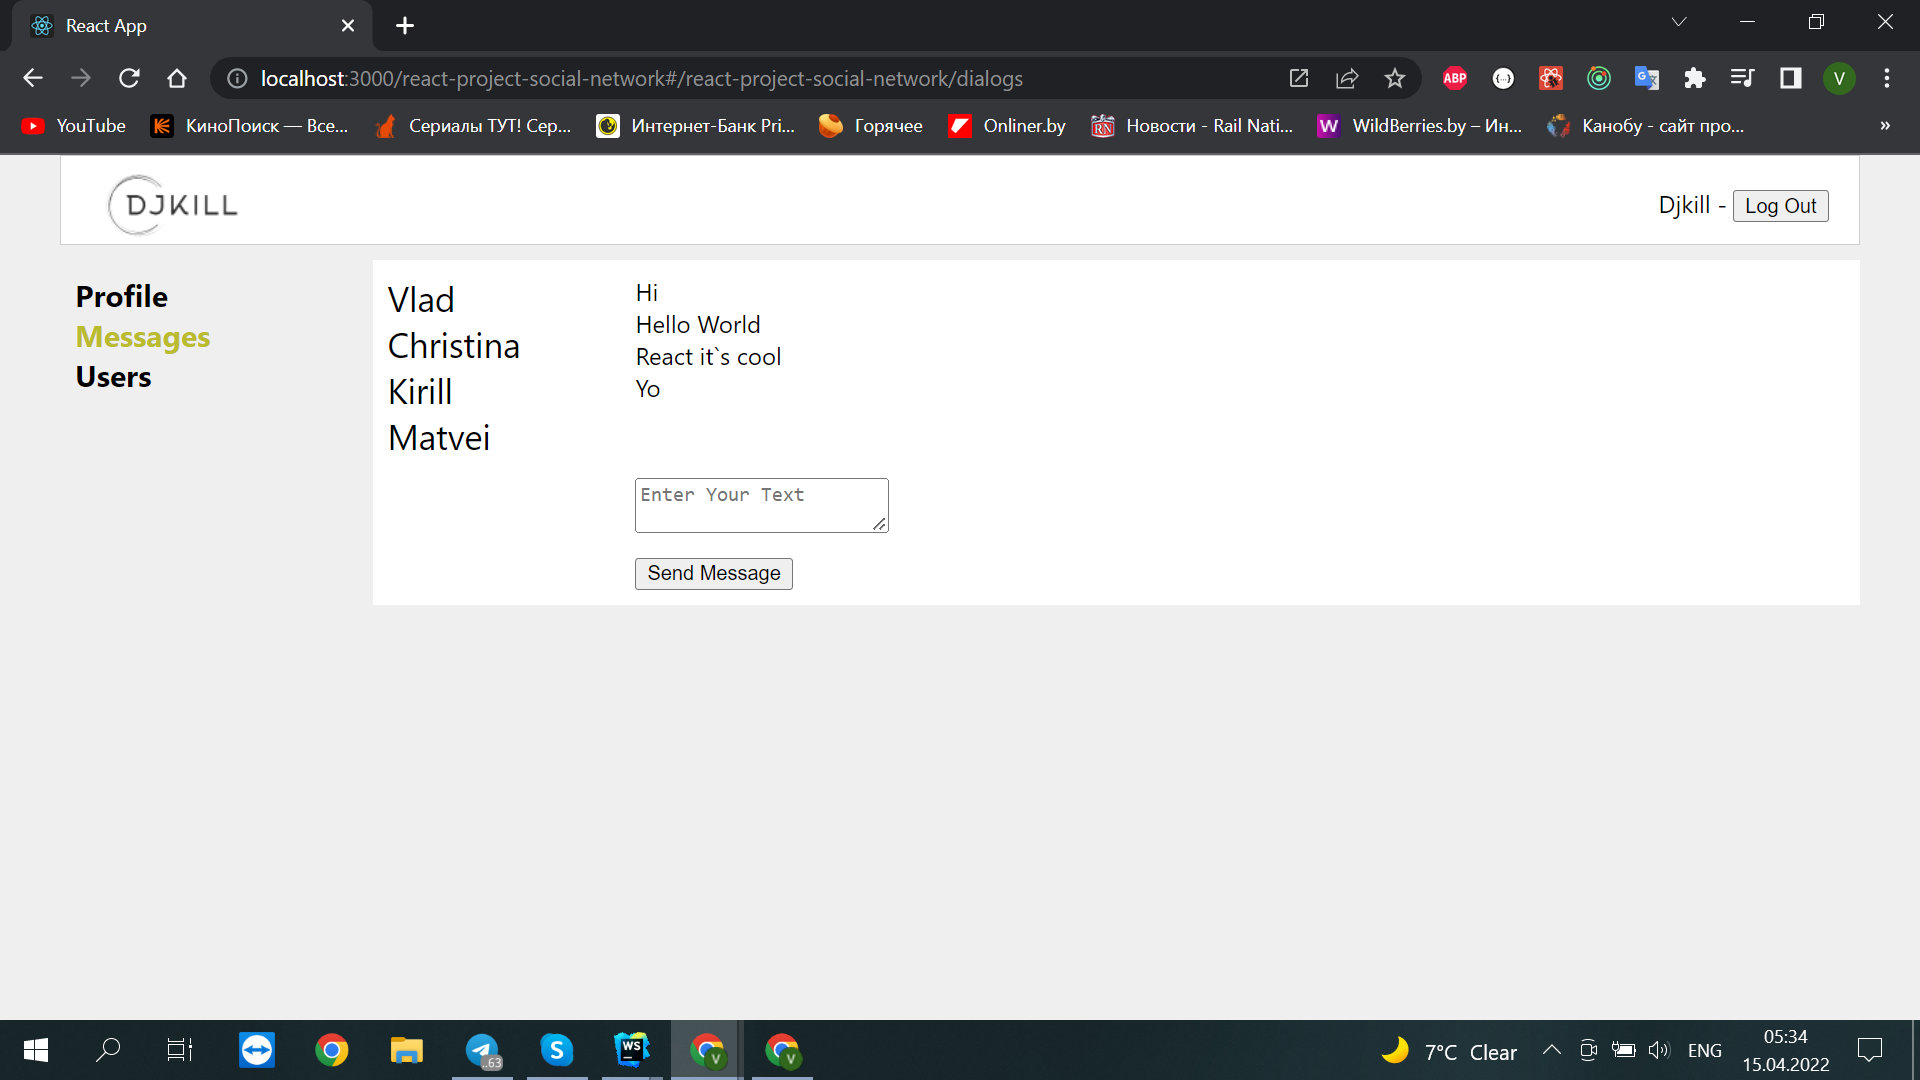Image resolution: width=1920 pixels, height=1080 pixels.
Task: Open the Onliner.by bookmark
Action: tap(1008, 126)
